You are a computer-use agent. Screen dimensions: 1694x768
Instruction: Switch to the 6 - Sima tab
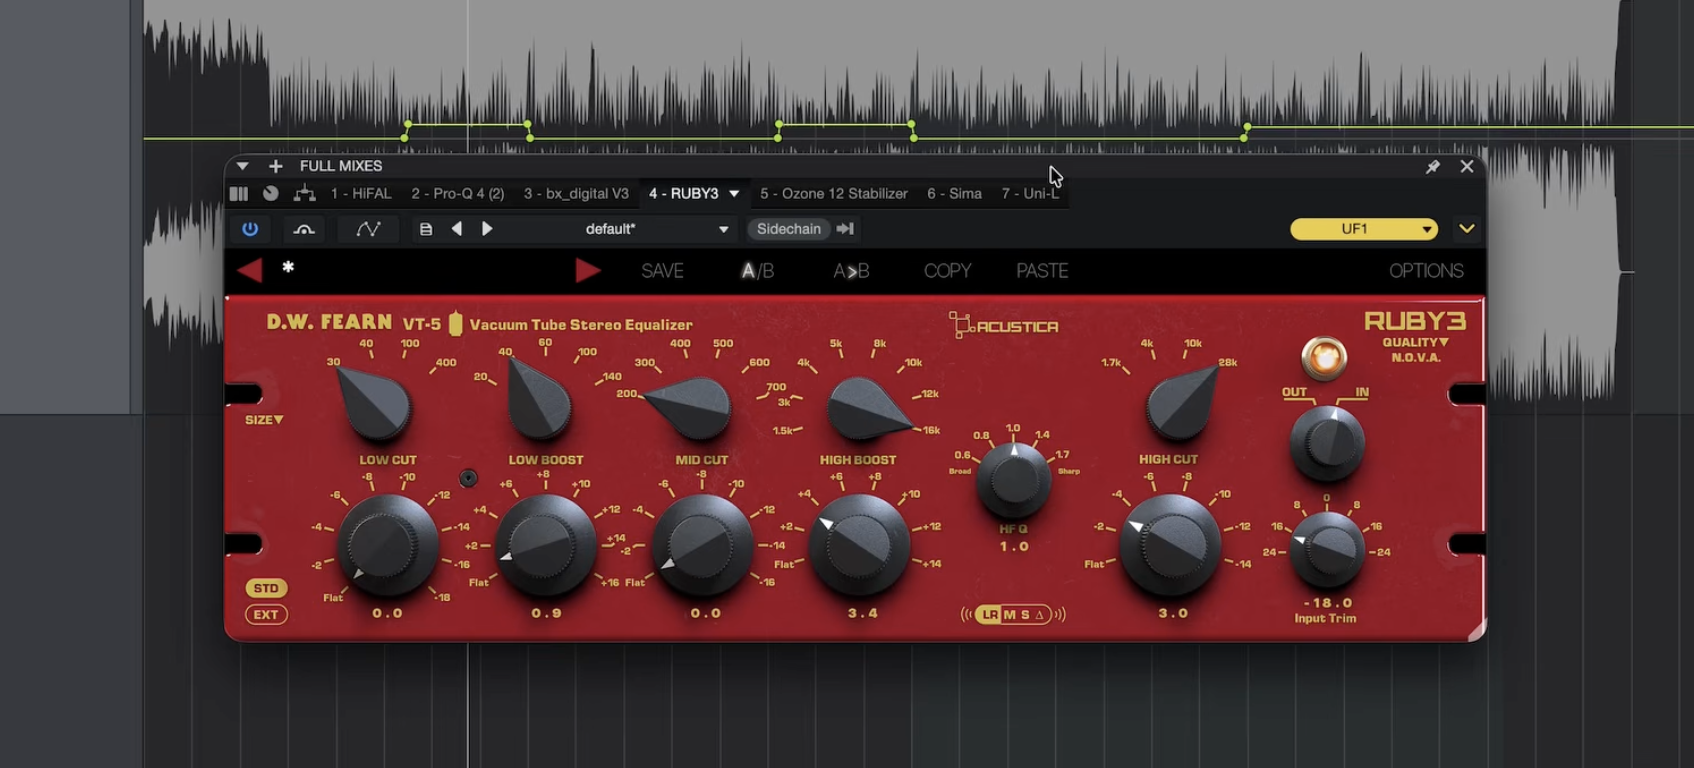click(x=954, y=193)
